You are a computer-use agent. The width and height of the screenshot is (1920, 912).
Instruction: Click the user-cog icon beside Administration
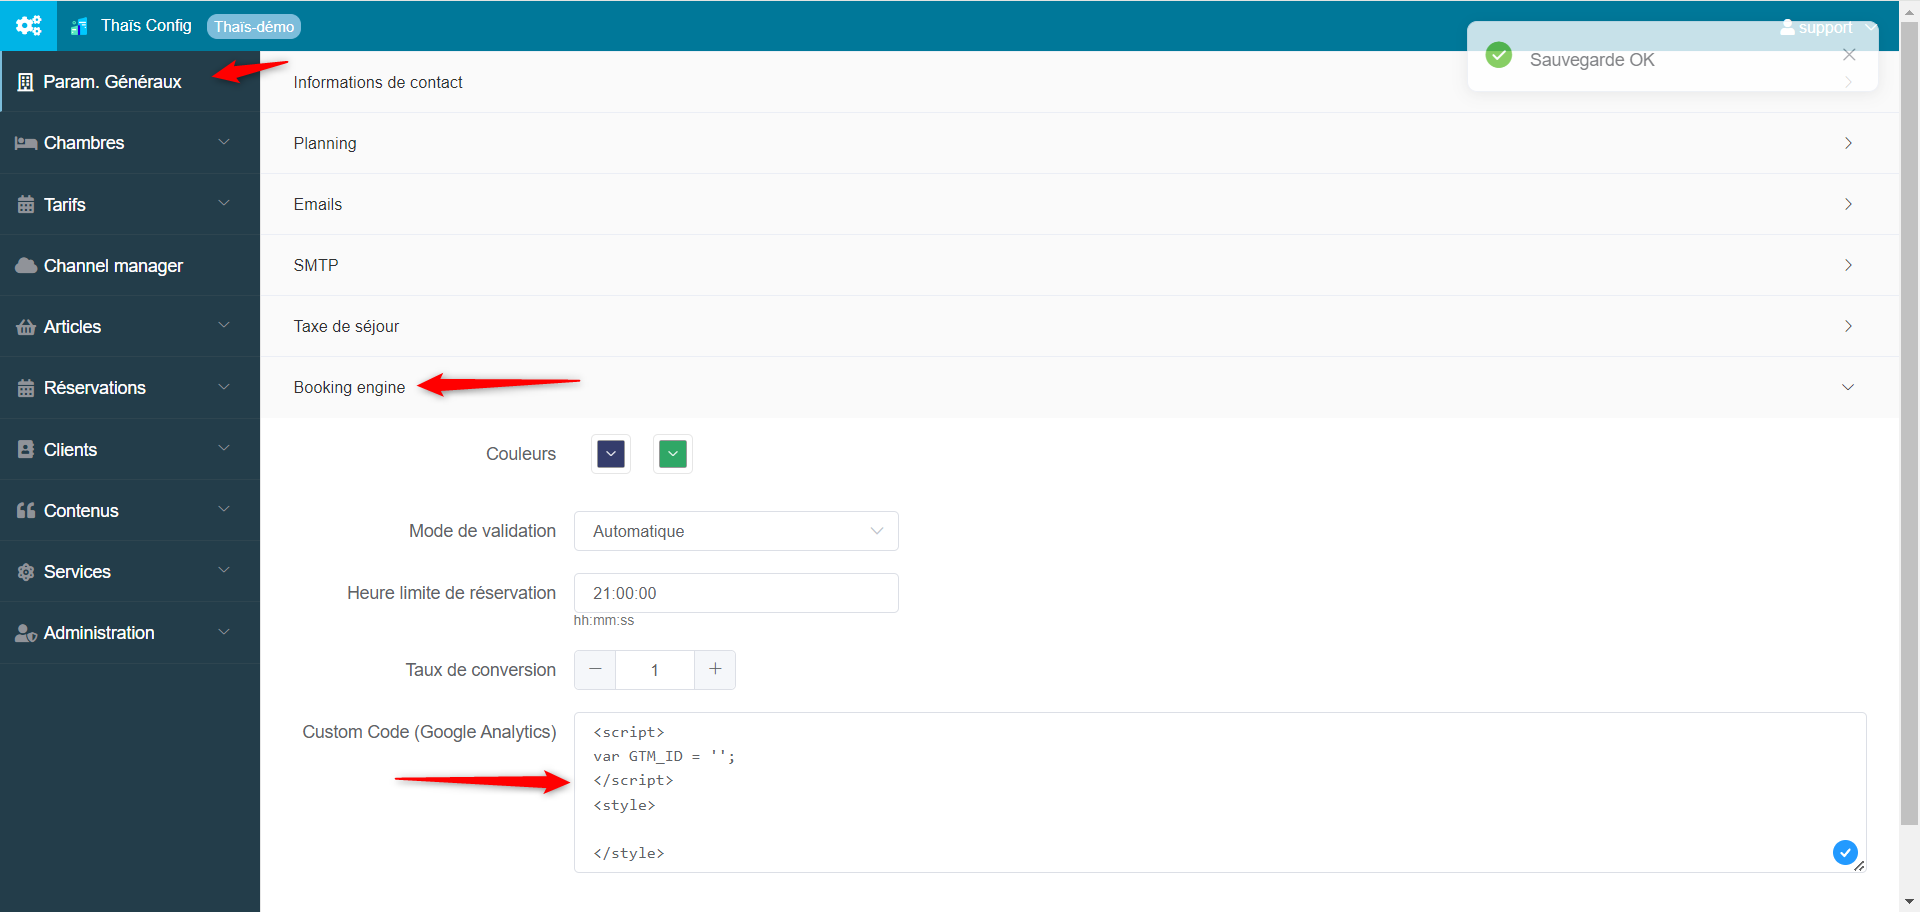point(26,633)
